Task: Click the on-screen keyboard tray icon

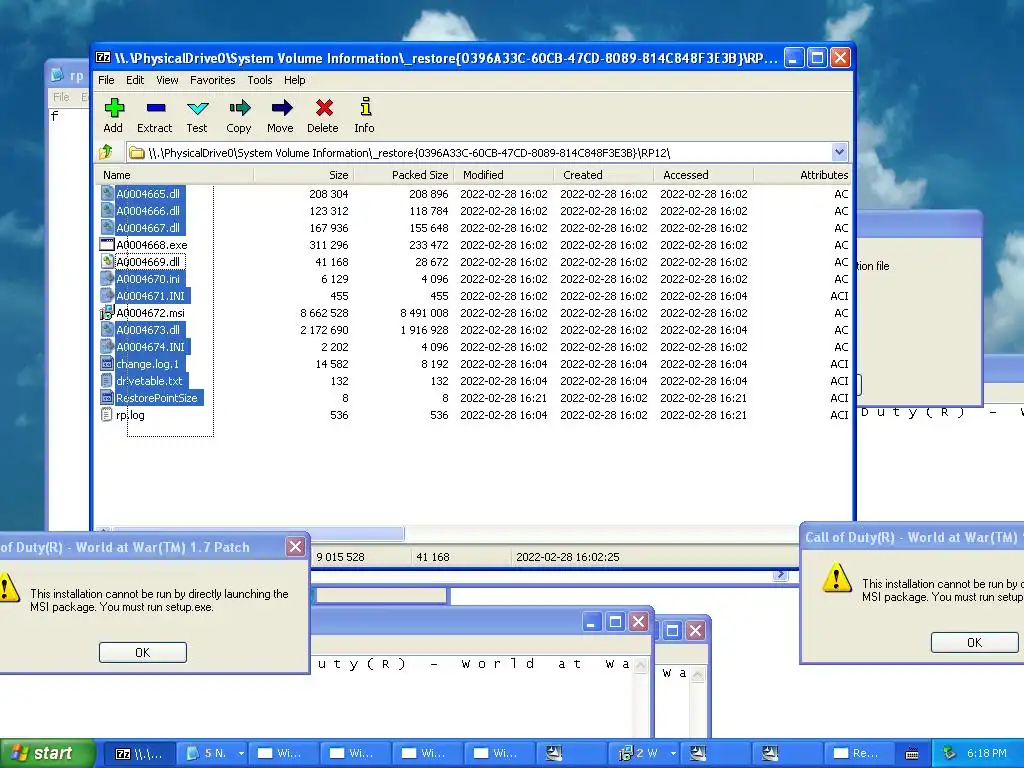Action: tap(912, 754)
